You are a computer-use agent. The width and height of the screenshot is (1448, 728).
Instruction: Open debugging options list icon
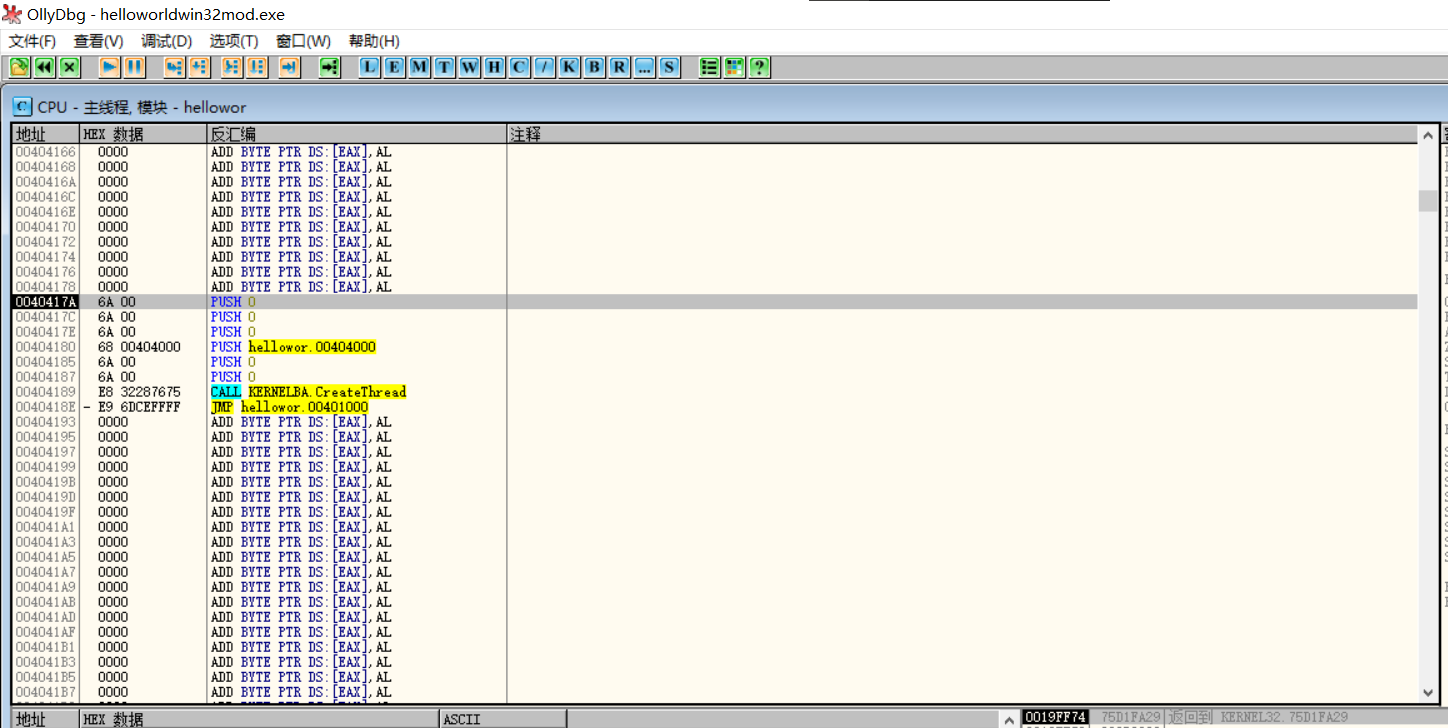pos(710,67)
